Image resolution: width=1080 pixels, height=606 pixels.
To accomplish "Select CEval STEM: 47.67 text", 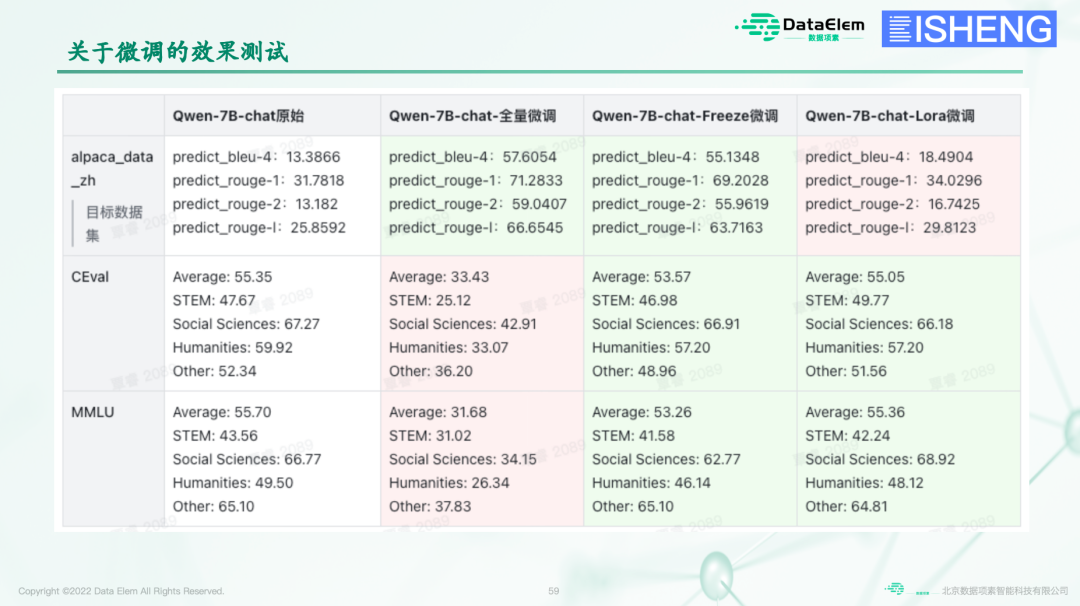I will pos(214,300).
